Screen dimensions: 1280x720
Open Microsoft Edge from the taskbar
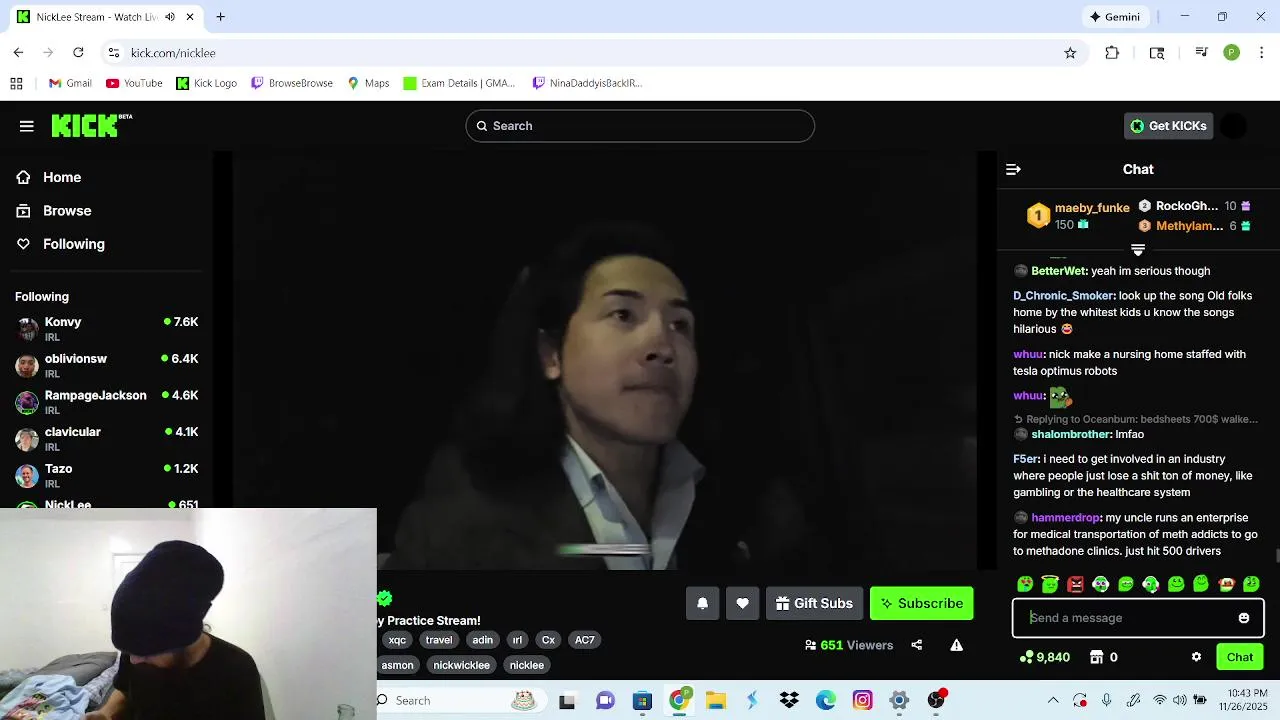pos(825,700)
